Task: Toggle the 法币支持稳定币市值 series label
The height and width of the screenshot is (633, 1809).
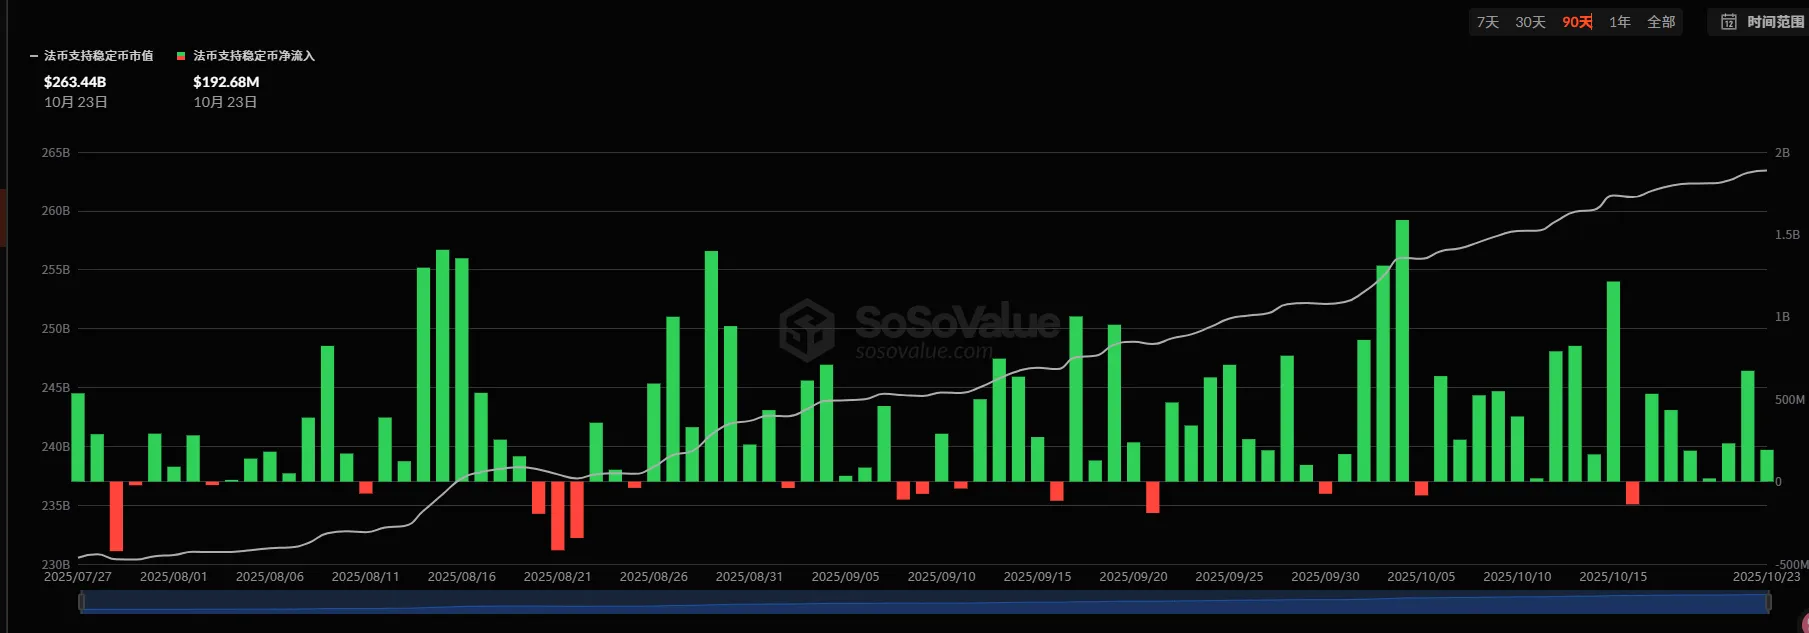Action: point(98,56)
